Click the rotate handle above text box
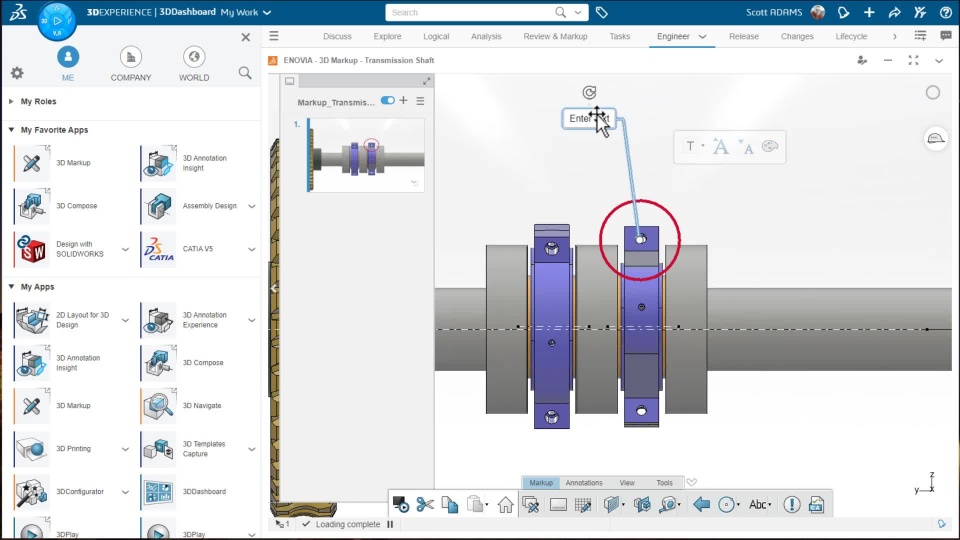The height and width of the screenshot is (540, 960). click(x=589, y=92)
